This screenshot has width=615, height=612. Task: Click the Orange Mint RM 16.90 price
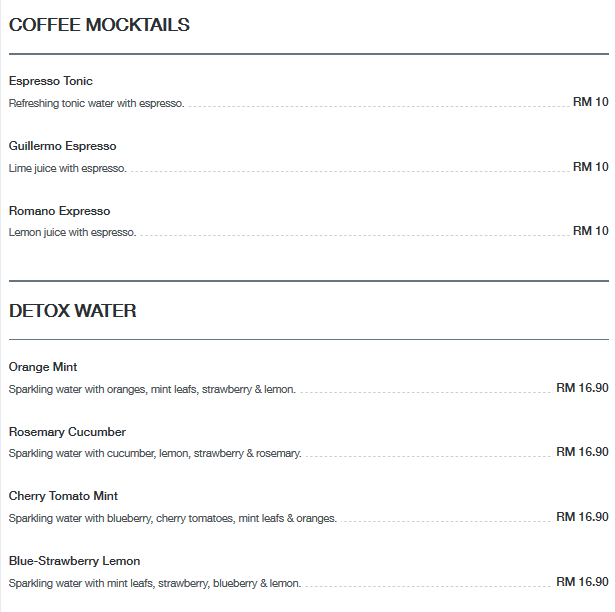pyautogui.click(x=582, y=388)
